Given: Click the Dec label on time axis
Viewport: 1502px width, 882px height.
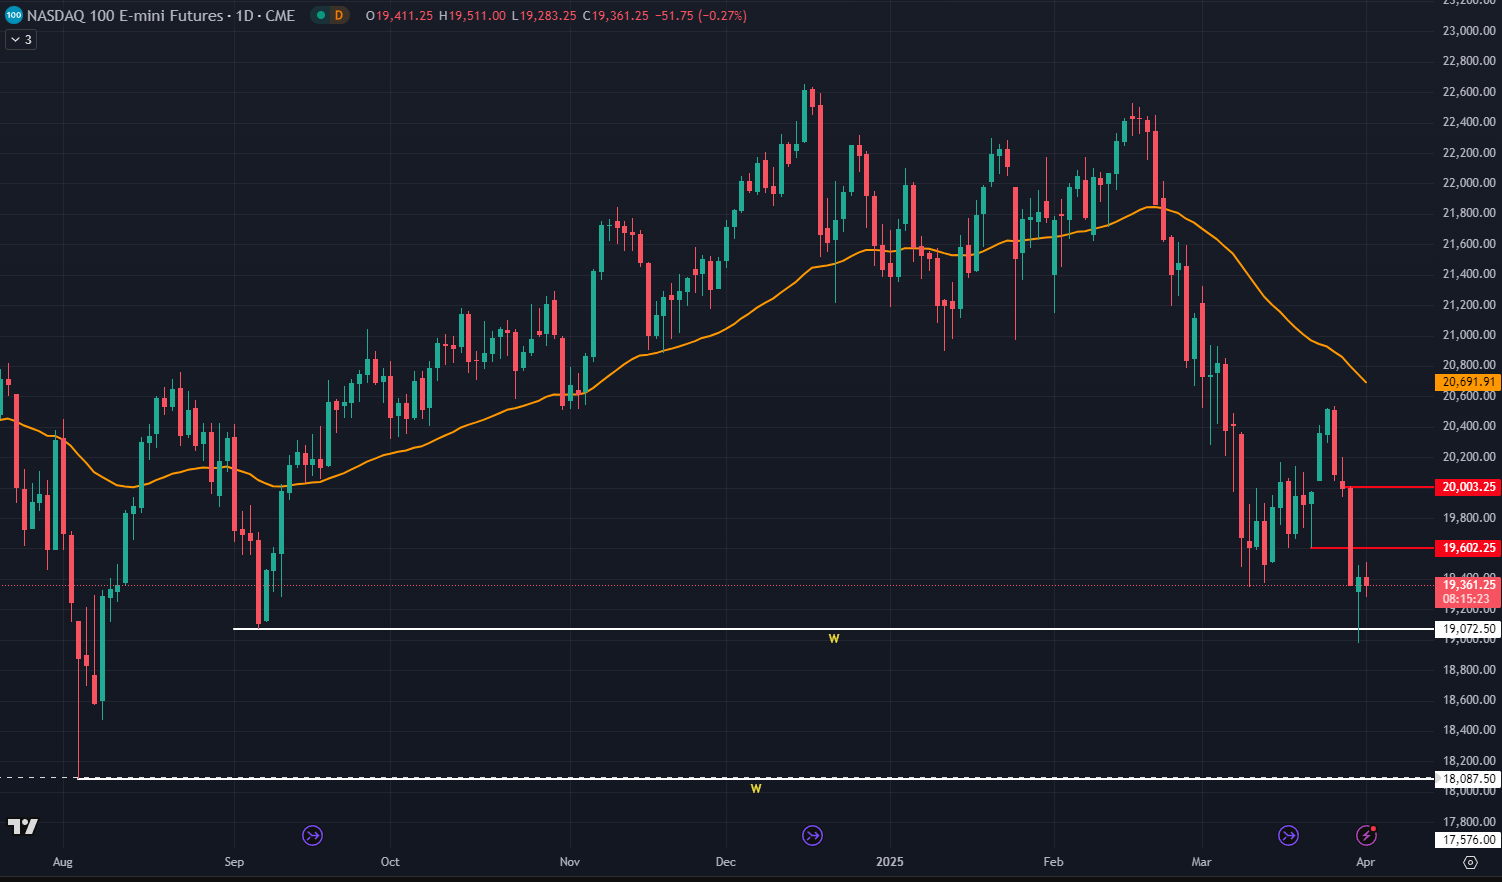Looking at the screenshot, I should pyautogui.click(x=726, y=861).
